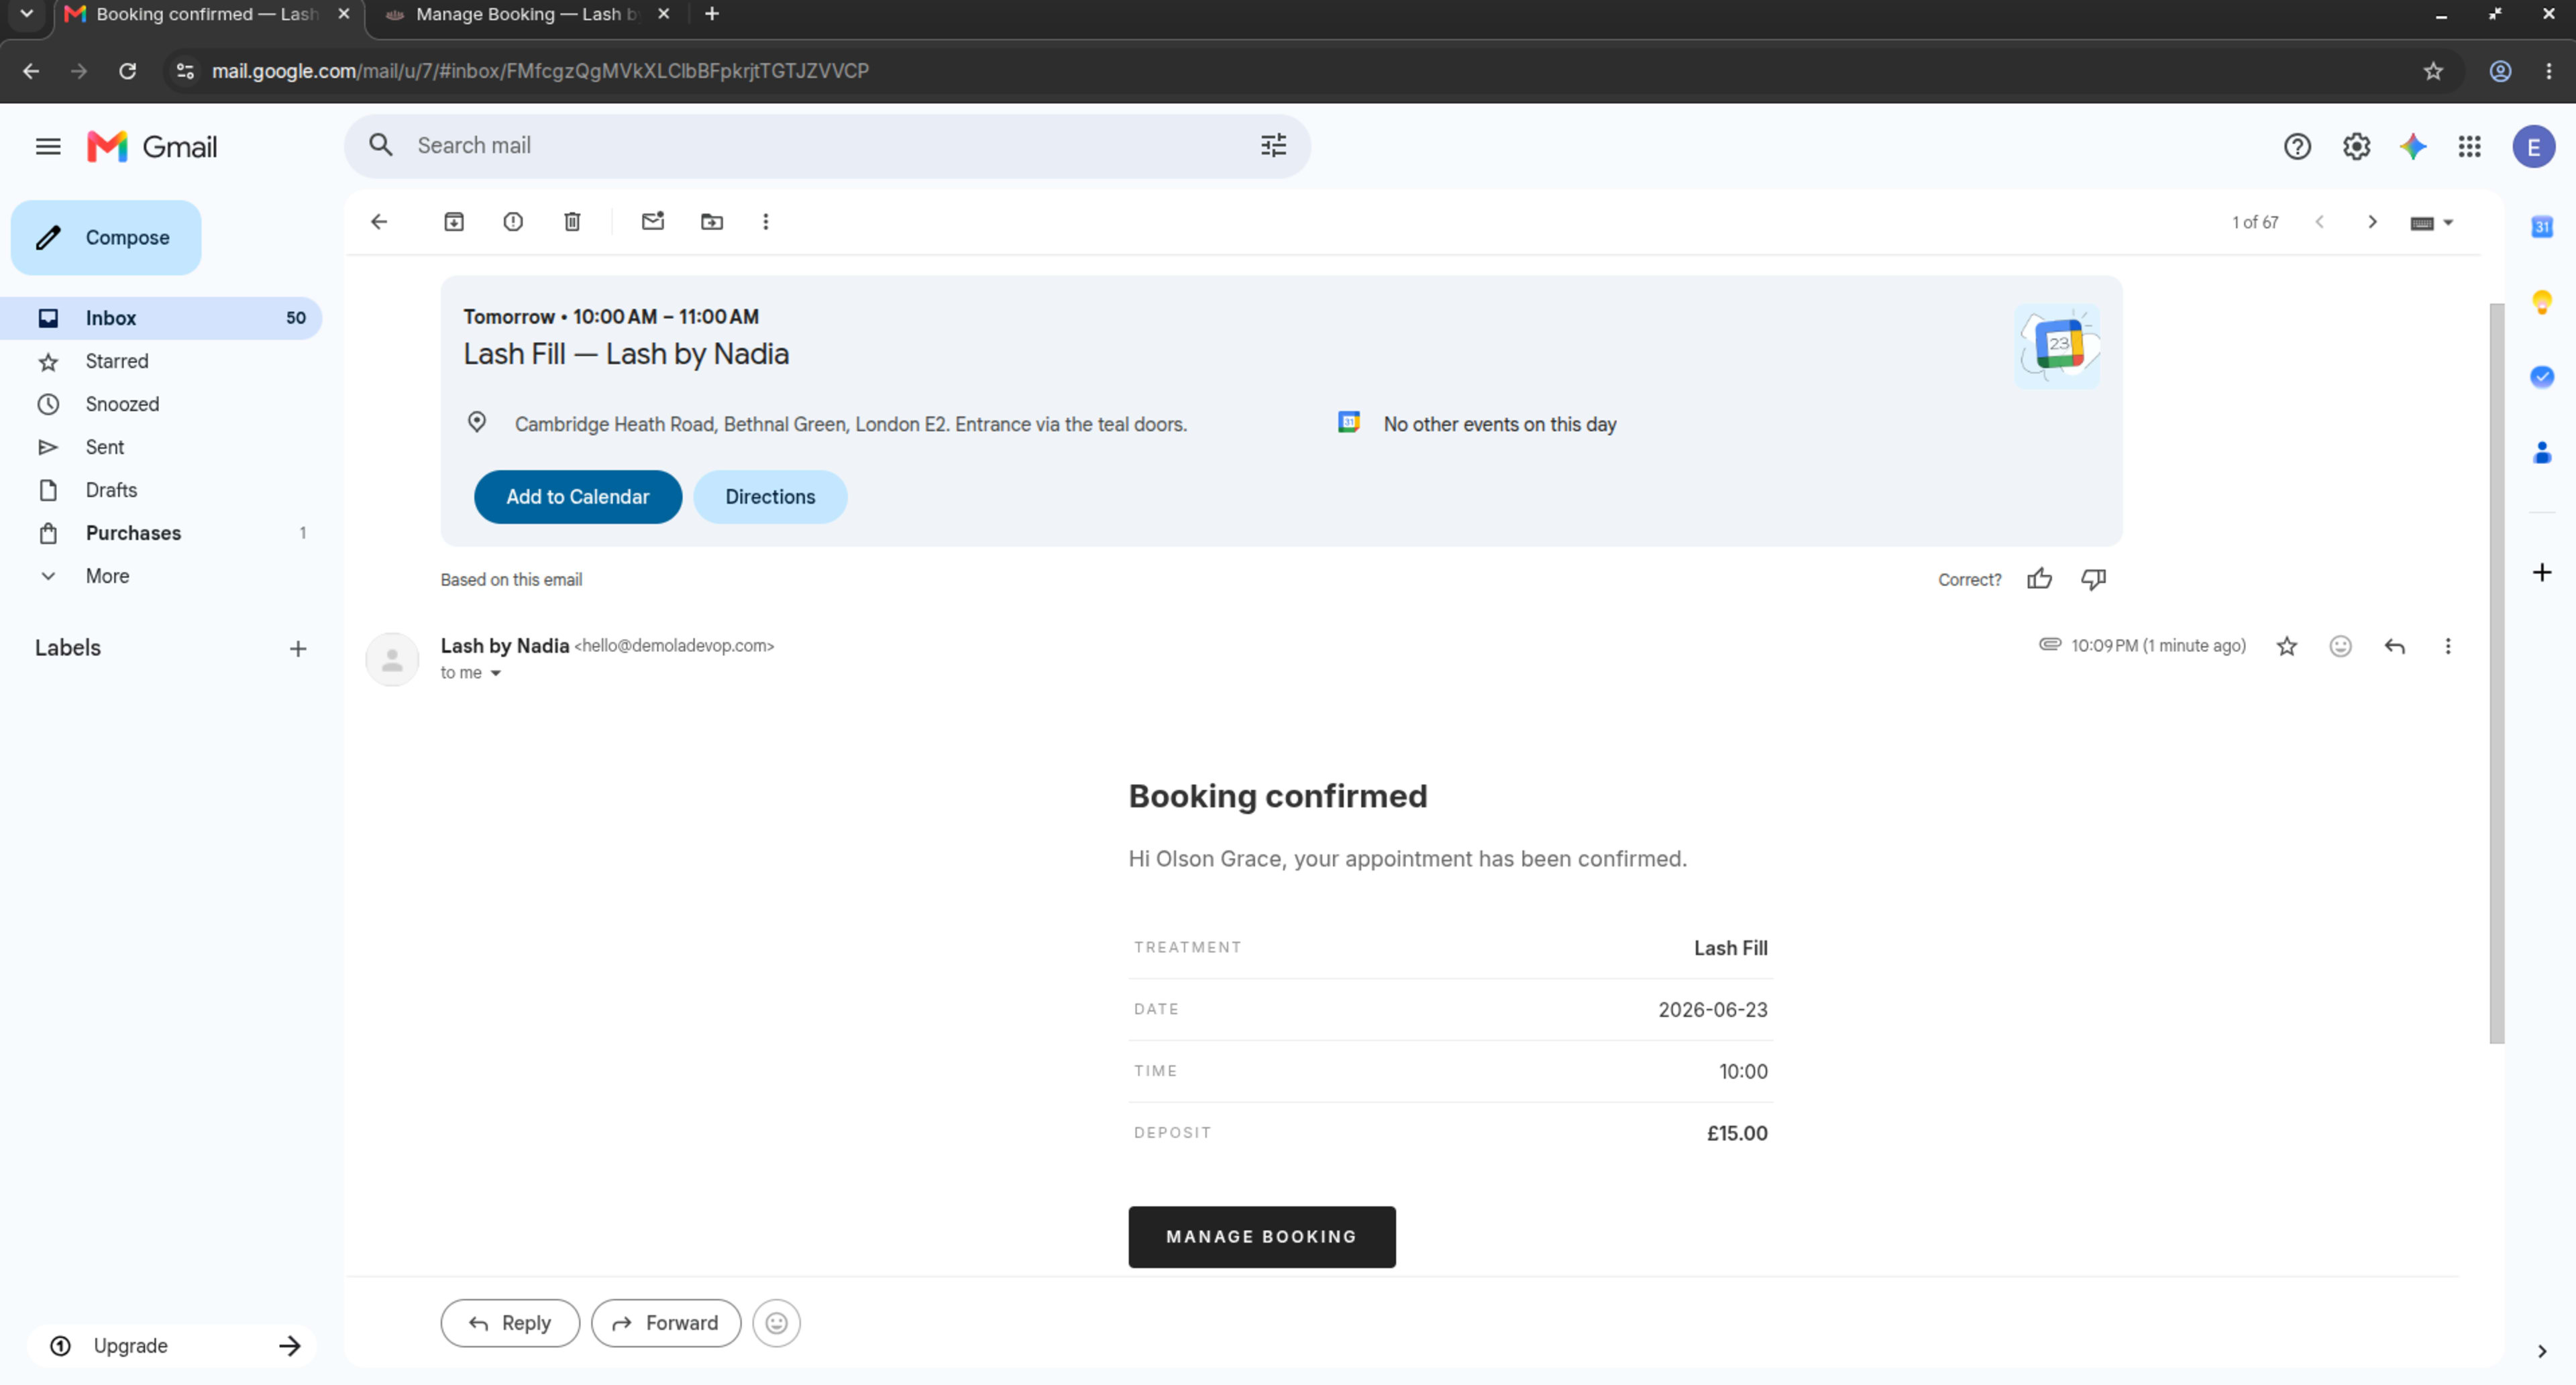
Task: Go back to inbox with arrow
Action: 379,222
